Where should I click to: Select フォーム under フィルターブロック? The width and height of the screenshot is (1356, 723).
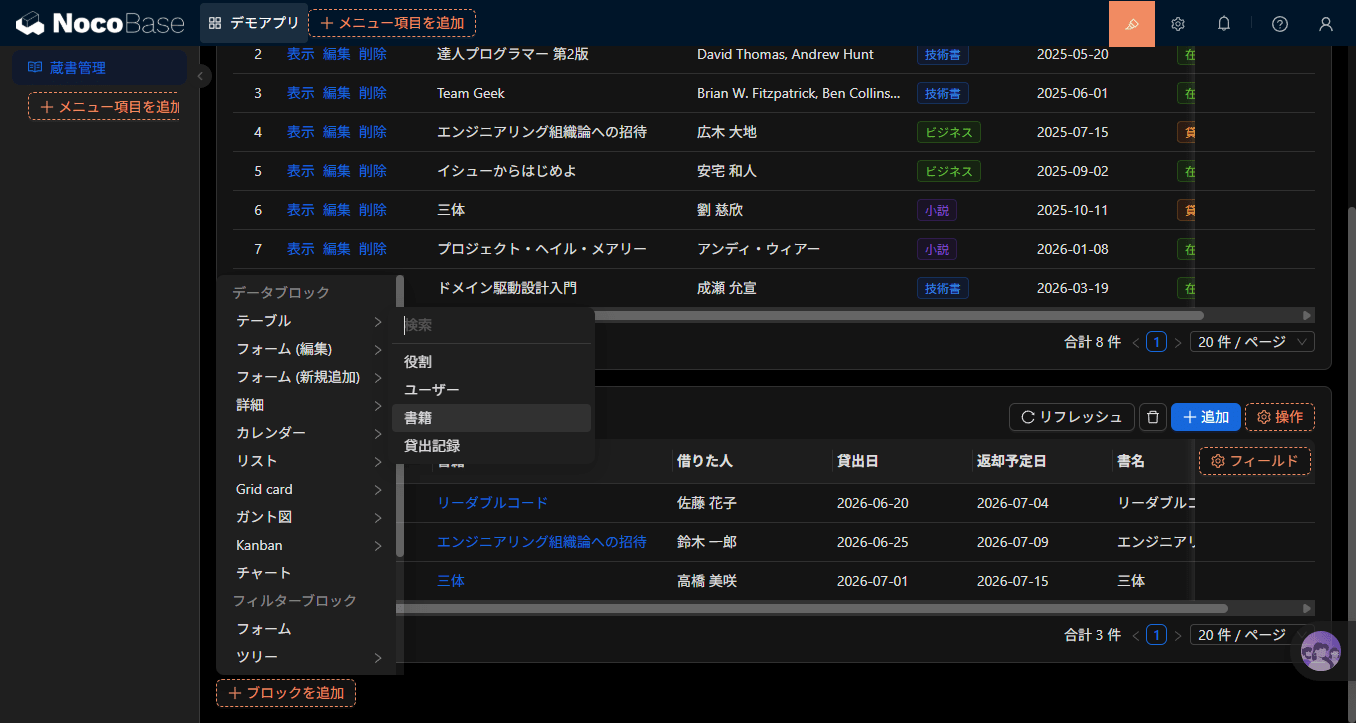coord(308,629)
